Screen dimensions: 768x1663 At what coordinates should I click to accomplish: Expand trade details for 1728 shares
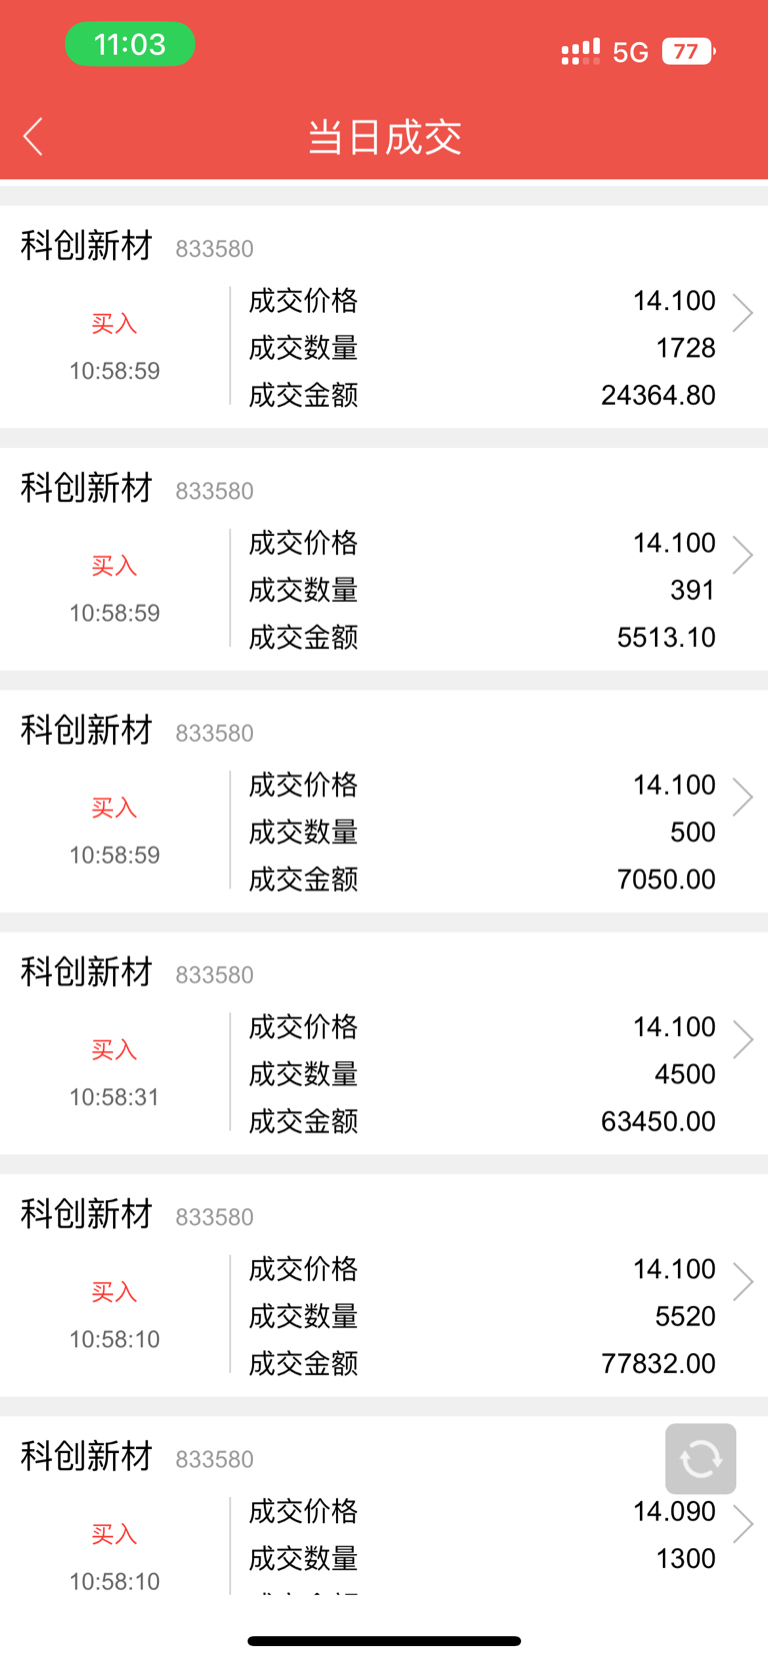coord(742,313)
